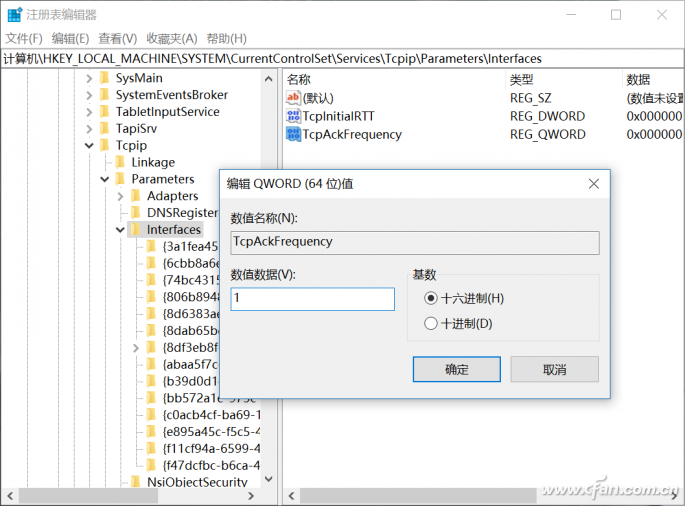Click the Tcpip folder icon
Viewport: 685px width, 506px height.
[104, 146]
